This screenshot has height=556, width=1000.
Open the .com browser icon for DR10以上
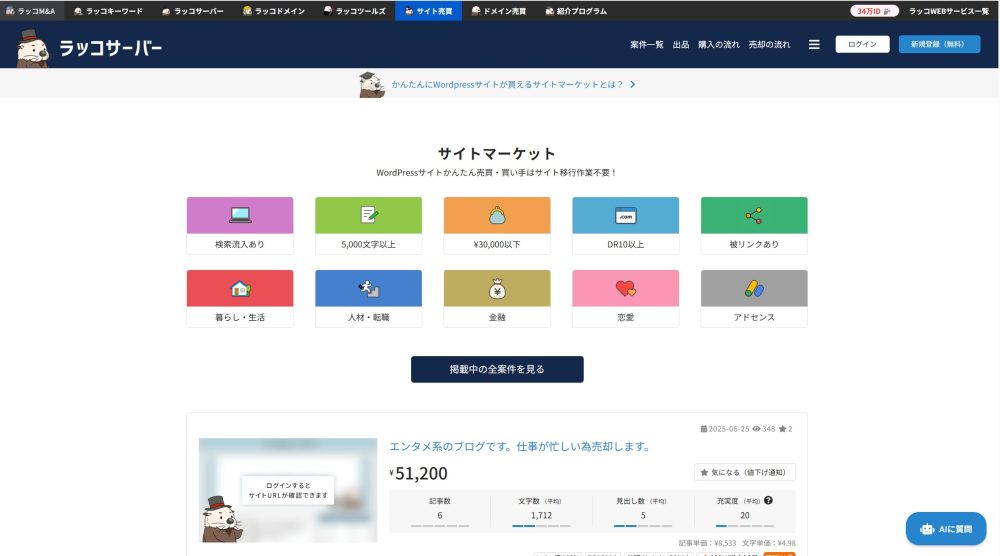point(625,215)
